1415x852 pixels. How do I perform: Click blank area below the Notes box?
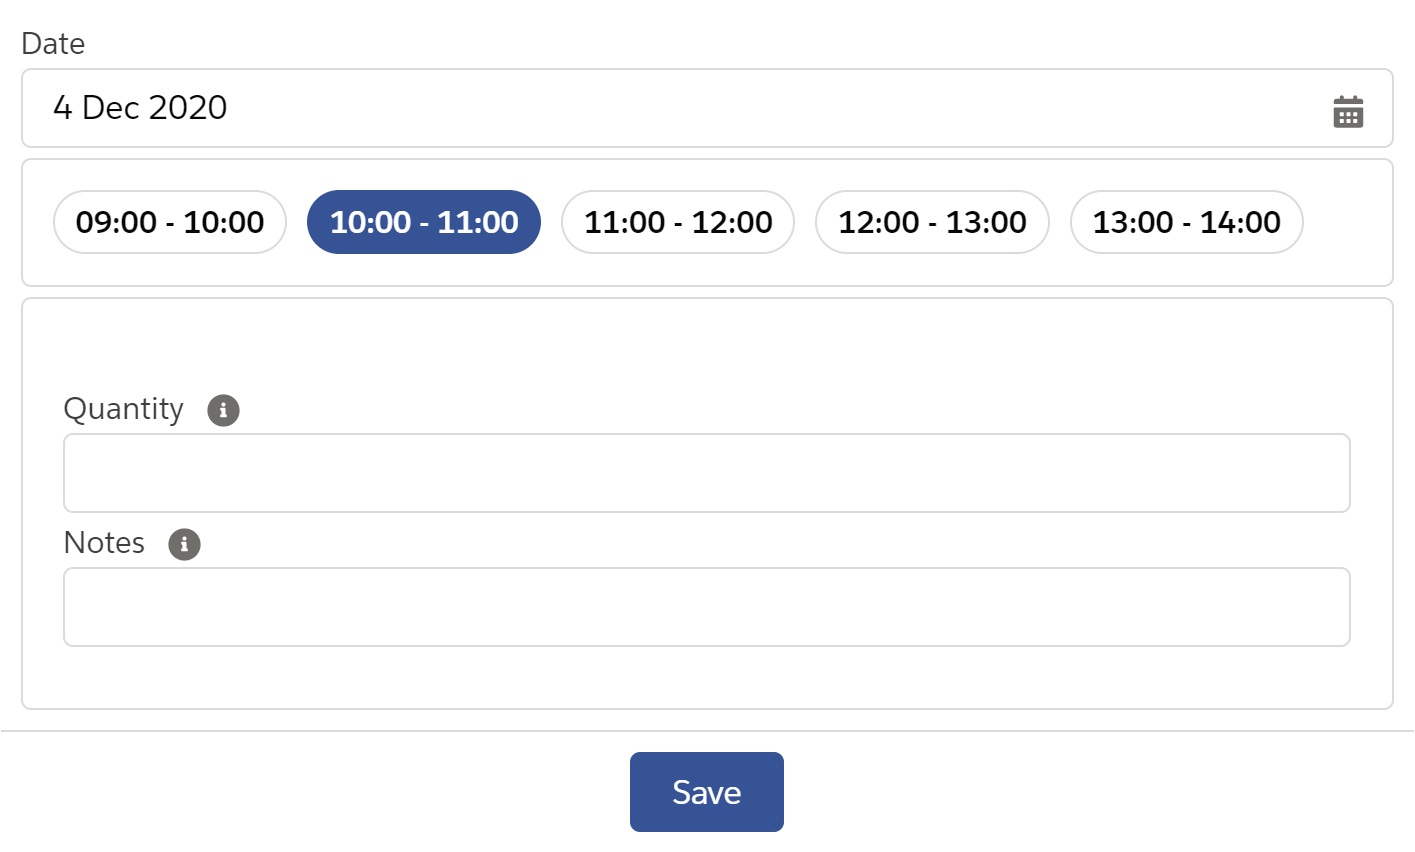tap(706, 678)
